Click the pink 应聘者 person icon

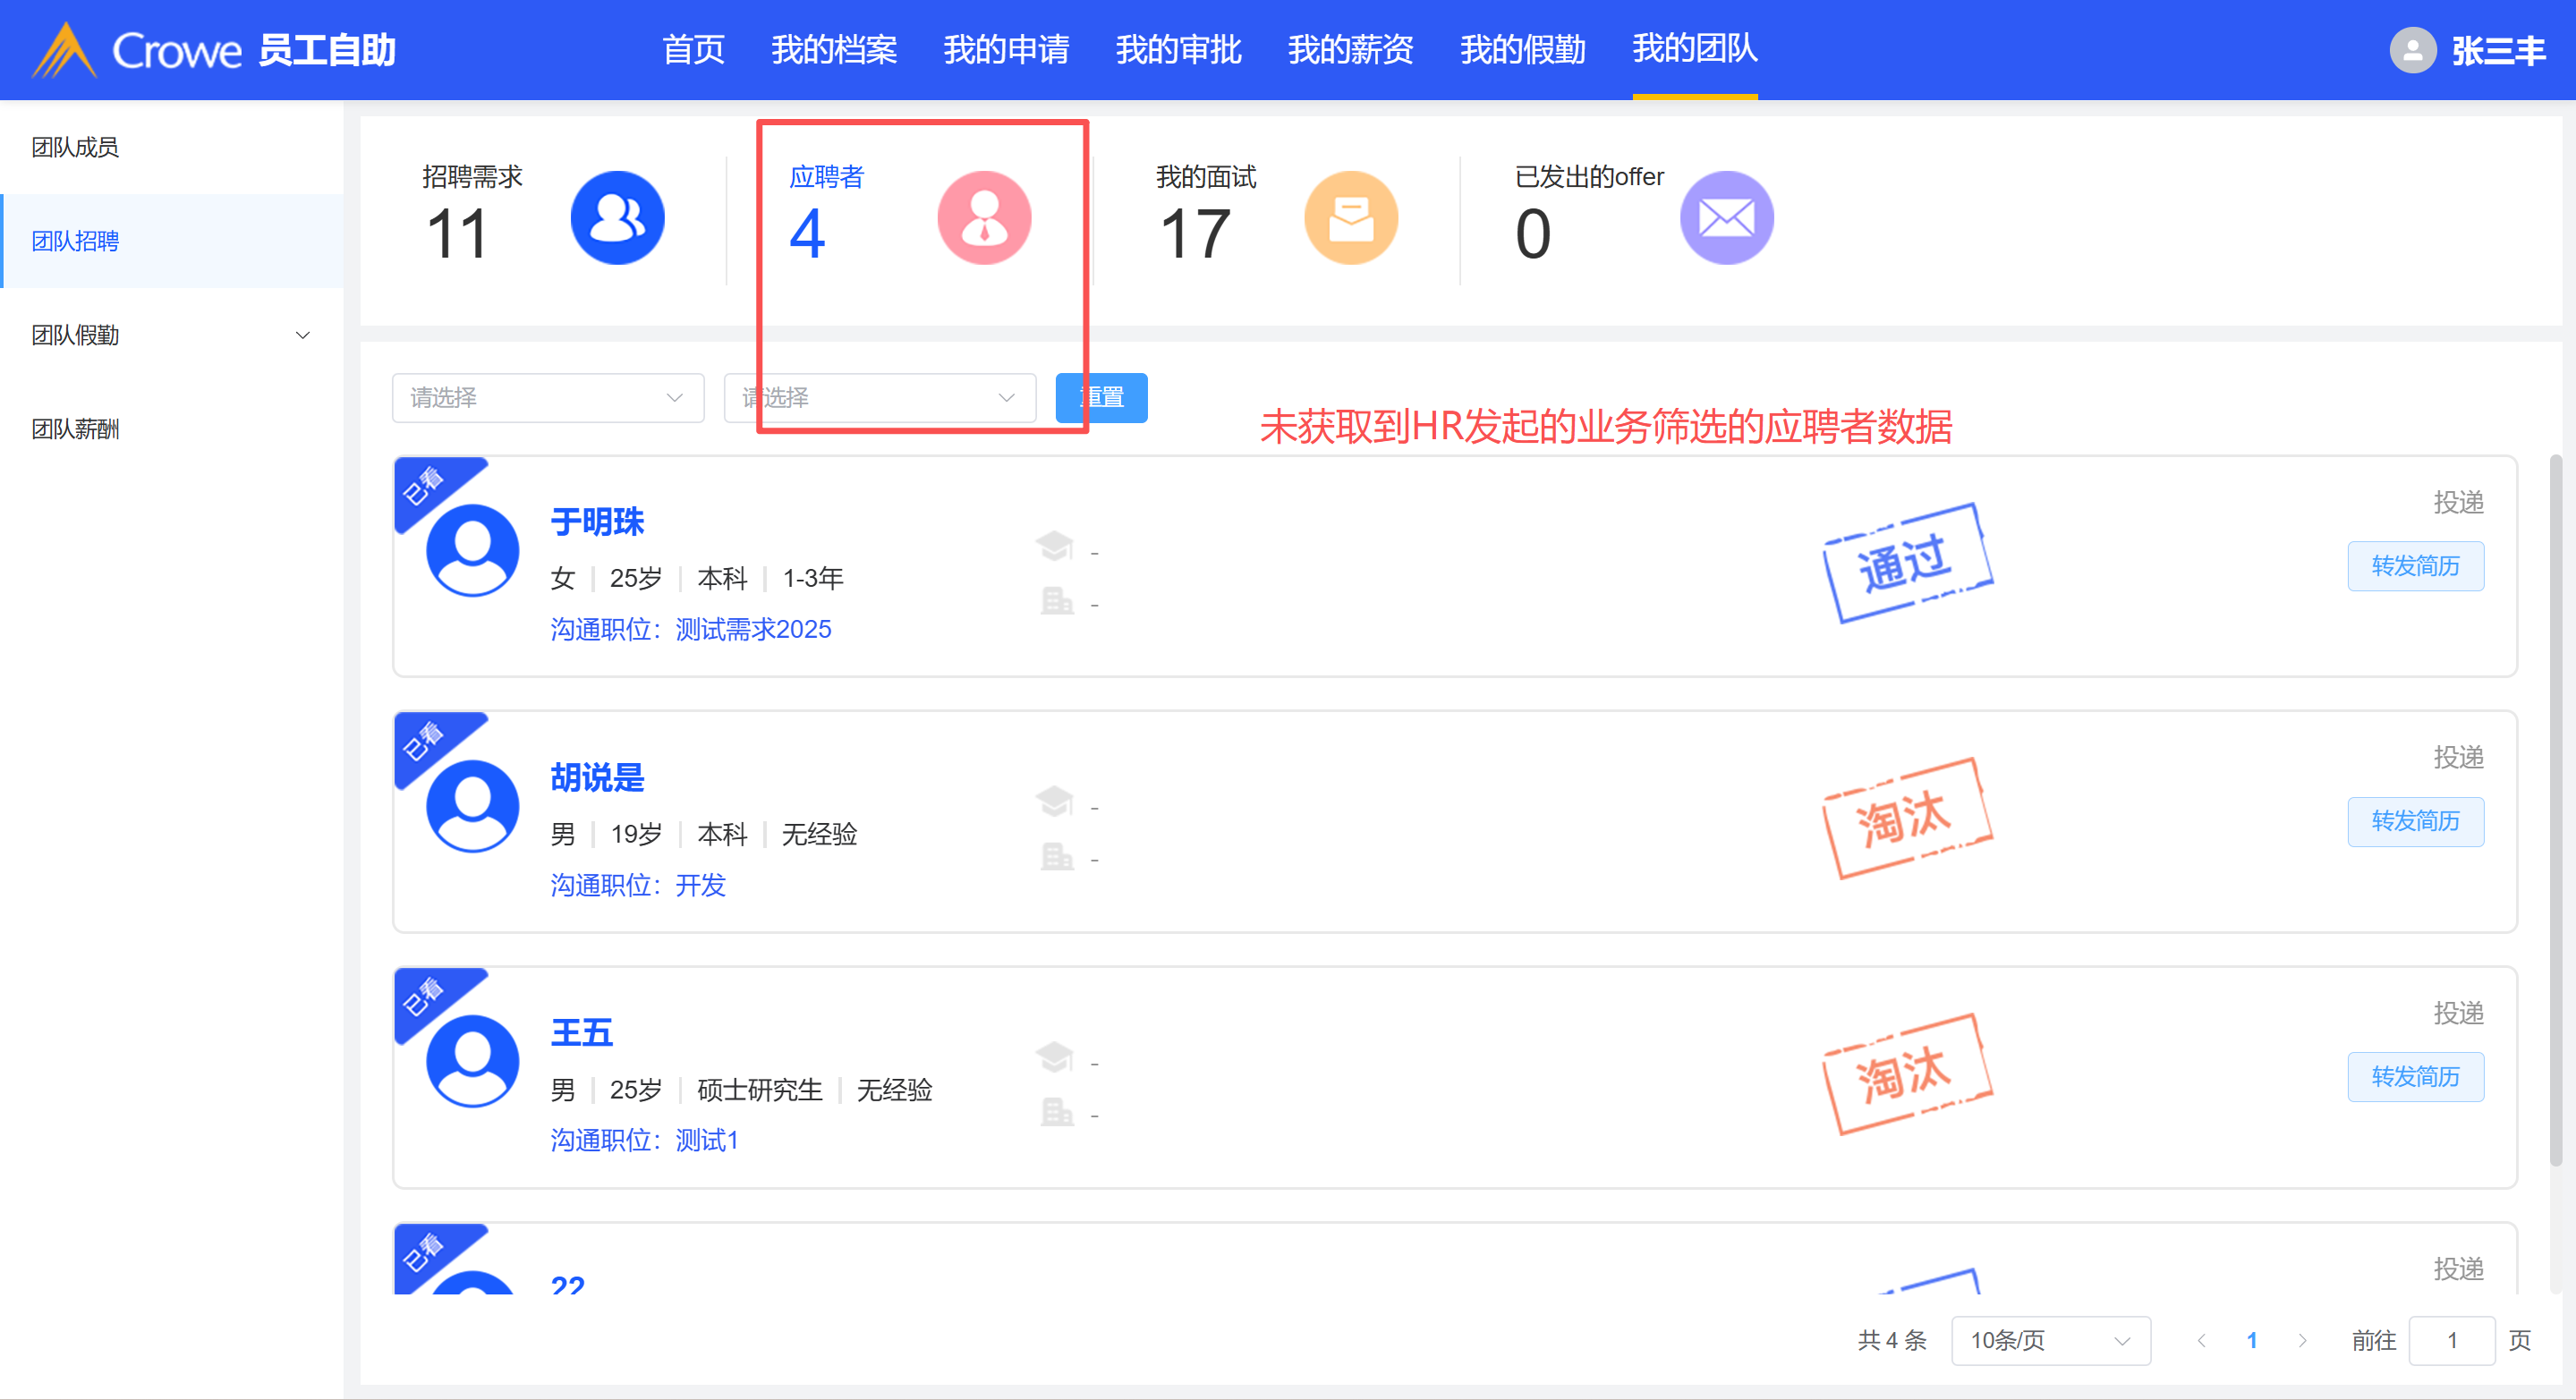tap(984, 218)
